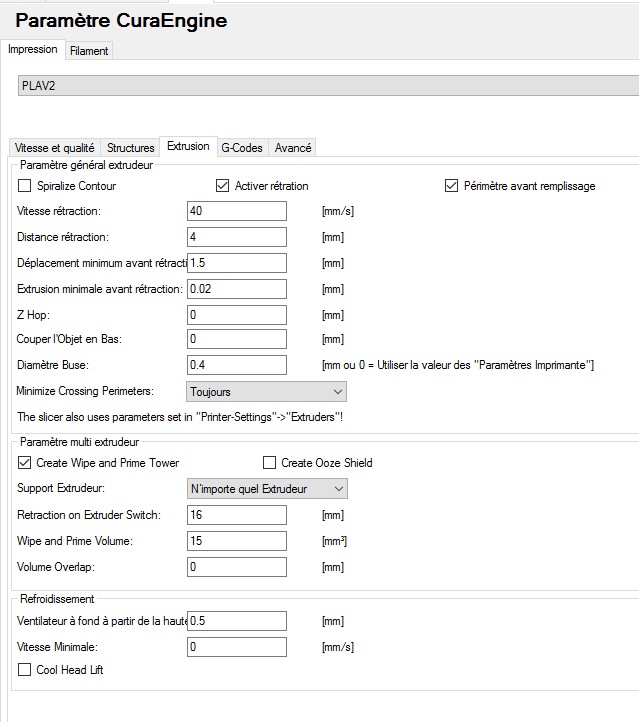Viewport: 639px width, 722px height.
Task: Open the Support Extrudeur dropdown
Action: 267,489
